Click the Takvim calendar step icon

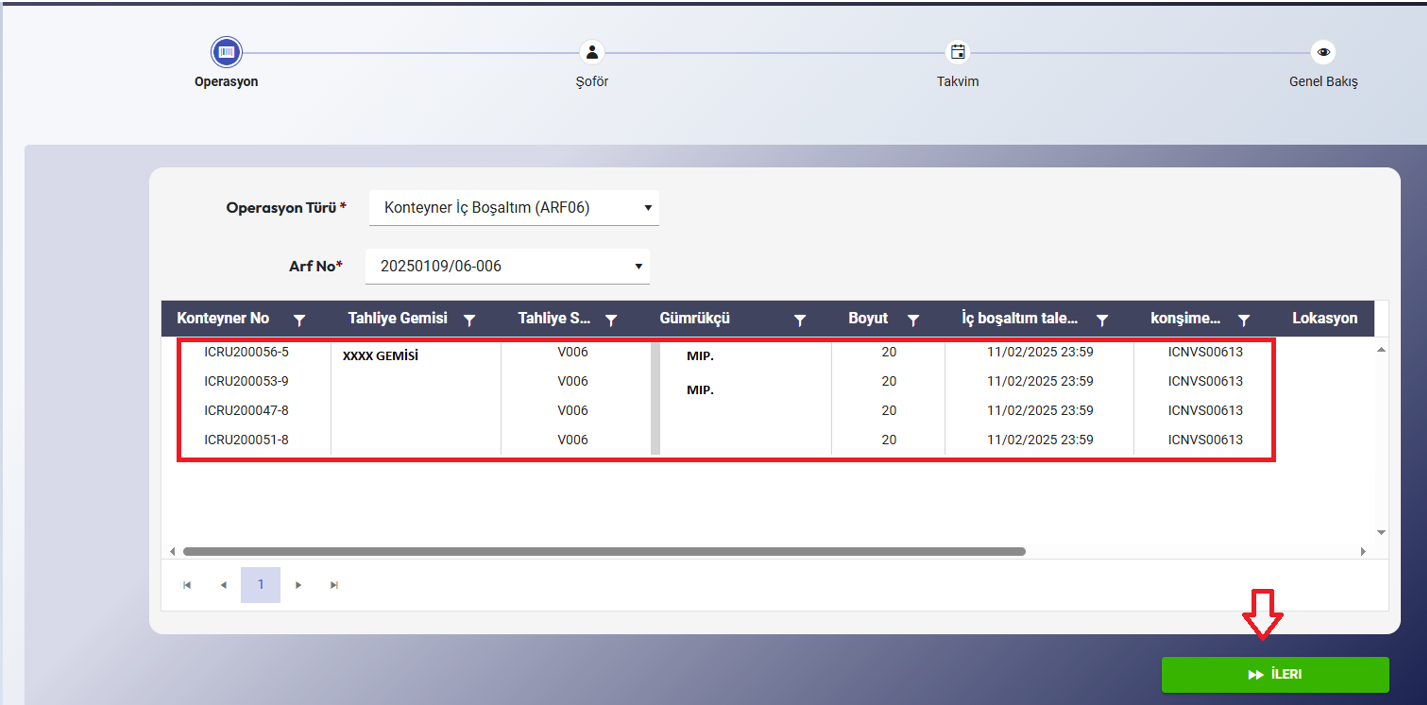(957, 52)
